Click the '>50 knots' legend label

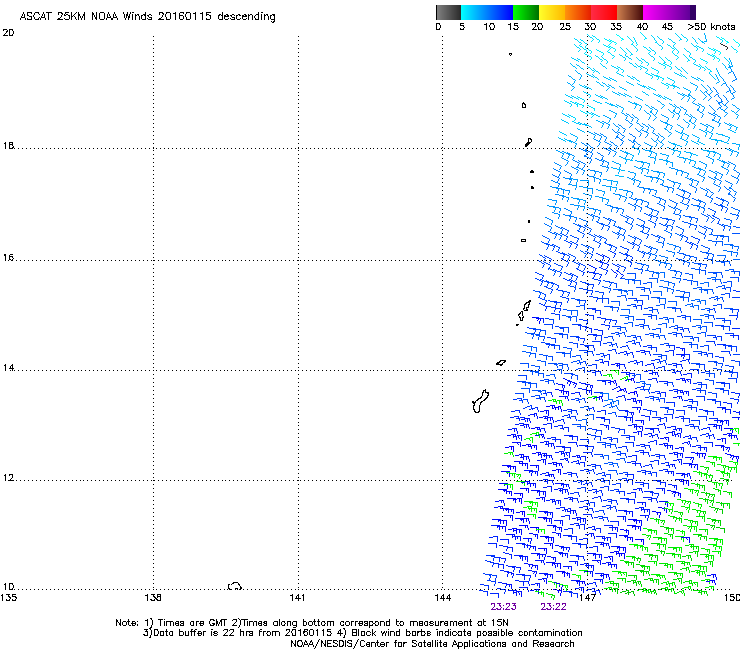pyautogui.click(x=711, y=27)
